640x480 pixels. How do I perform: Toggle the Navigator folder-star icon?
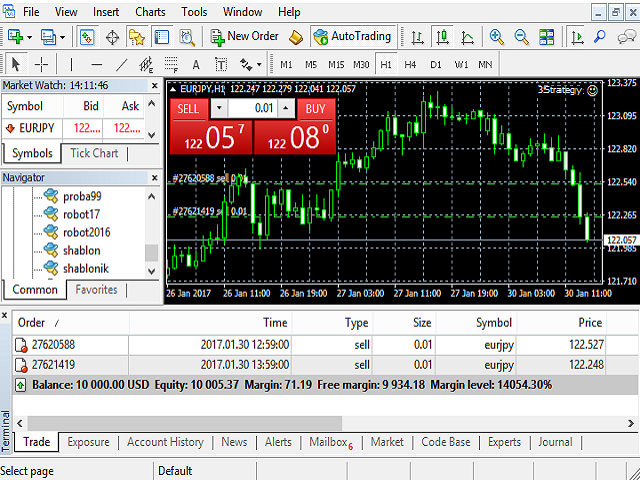137,37
